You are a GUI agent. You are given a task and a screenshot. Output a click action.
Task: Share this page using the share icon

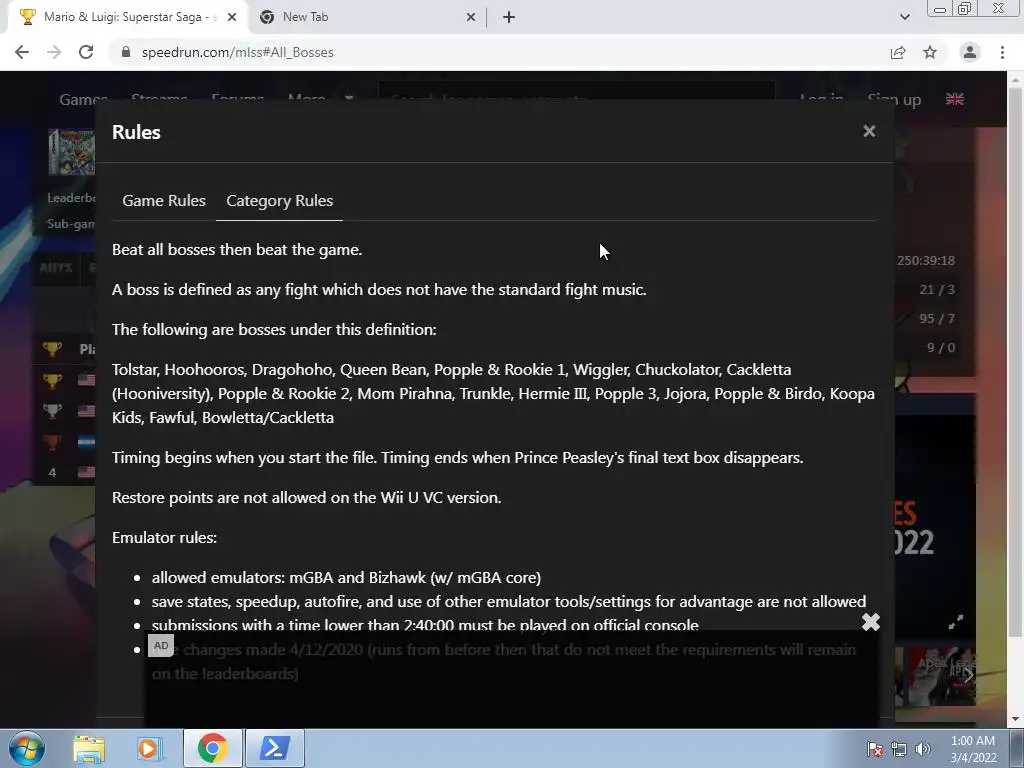[x=898, y=52]
